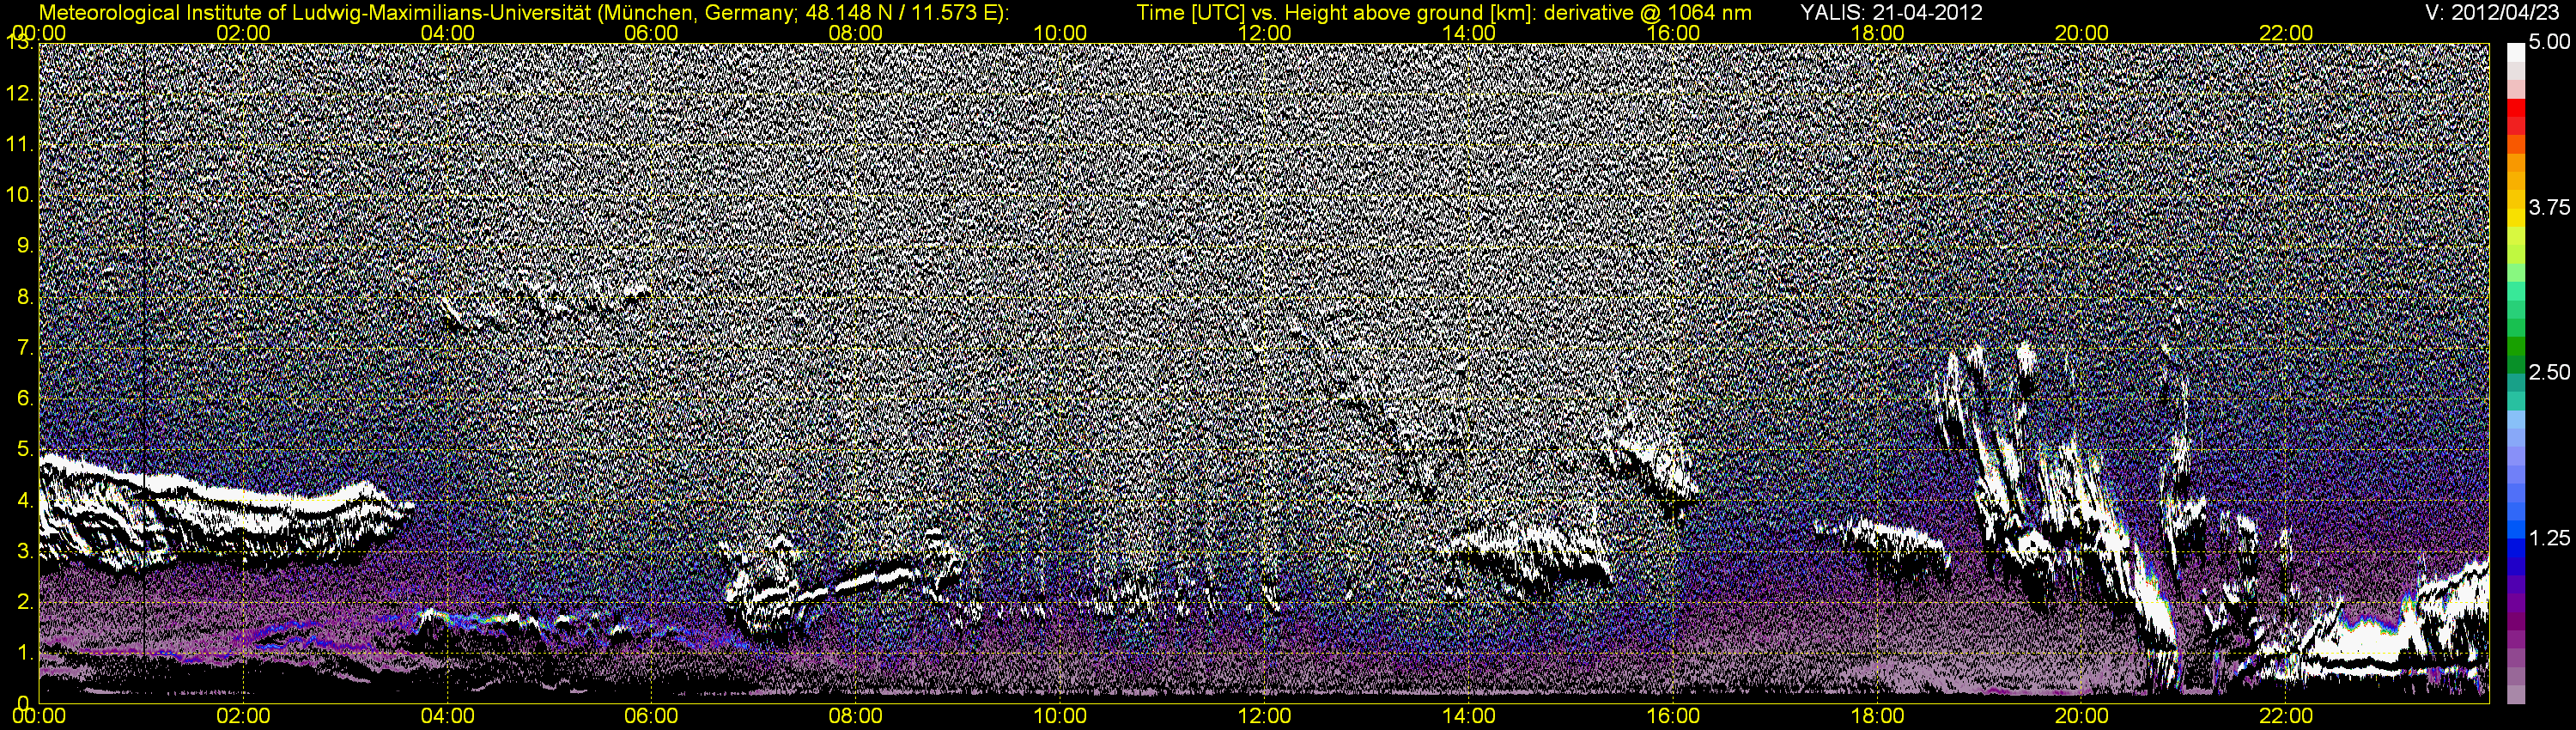Click '14:00' on the lower time axis
2576x730 pixels.
(x=1469, y=716)
